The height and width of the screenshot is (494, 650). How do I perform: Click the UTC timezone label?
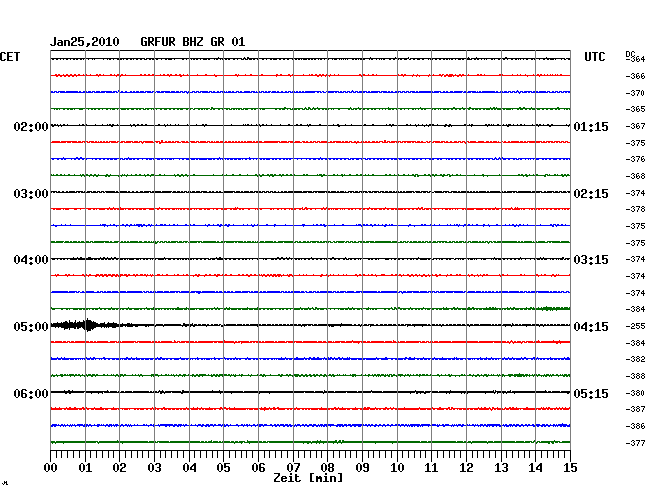pos(594,57)
